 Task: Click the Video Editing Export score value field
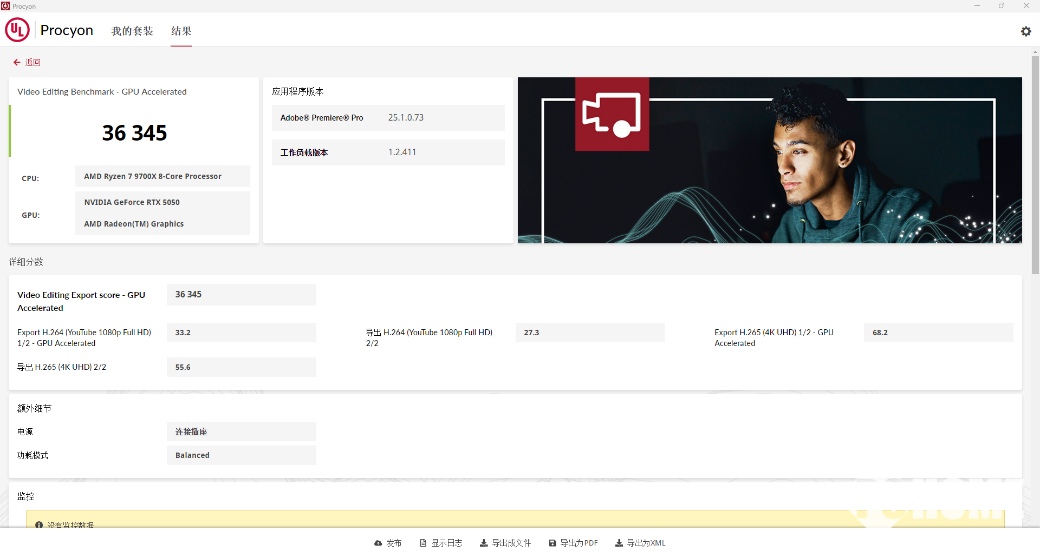(241, 295)
